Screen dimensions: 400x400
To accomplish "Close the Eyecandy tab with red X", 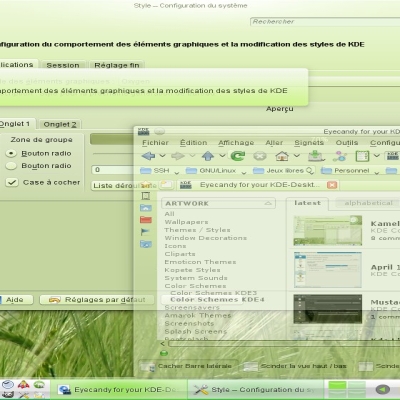I will pos(332,185).
